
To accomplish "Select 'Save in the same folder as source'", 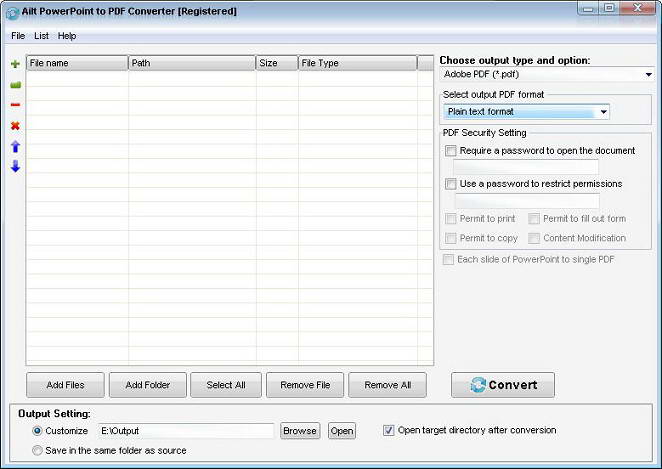I will (x=38, y=450).
